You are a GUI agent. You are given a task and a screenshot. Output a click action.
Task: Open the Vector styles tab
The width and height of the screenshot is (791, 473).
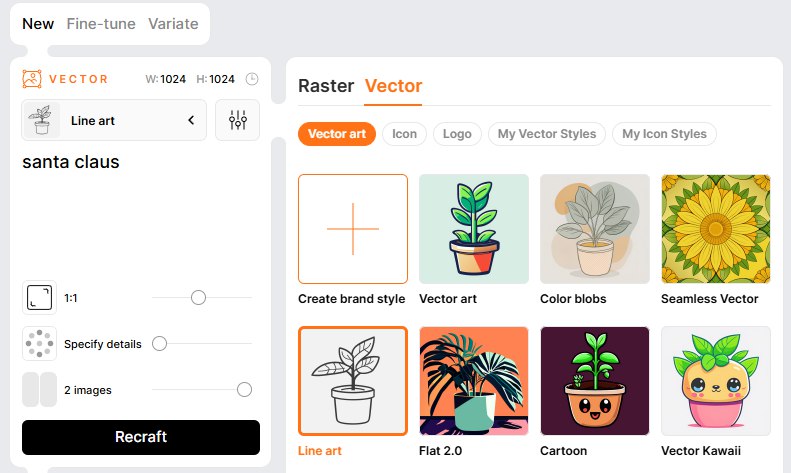[393, 86]
